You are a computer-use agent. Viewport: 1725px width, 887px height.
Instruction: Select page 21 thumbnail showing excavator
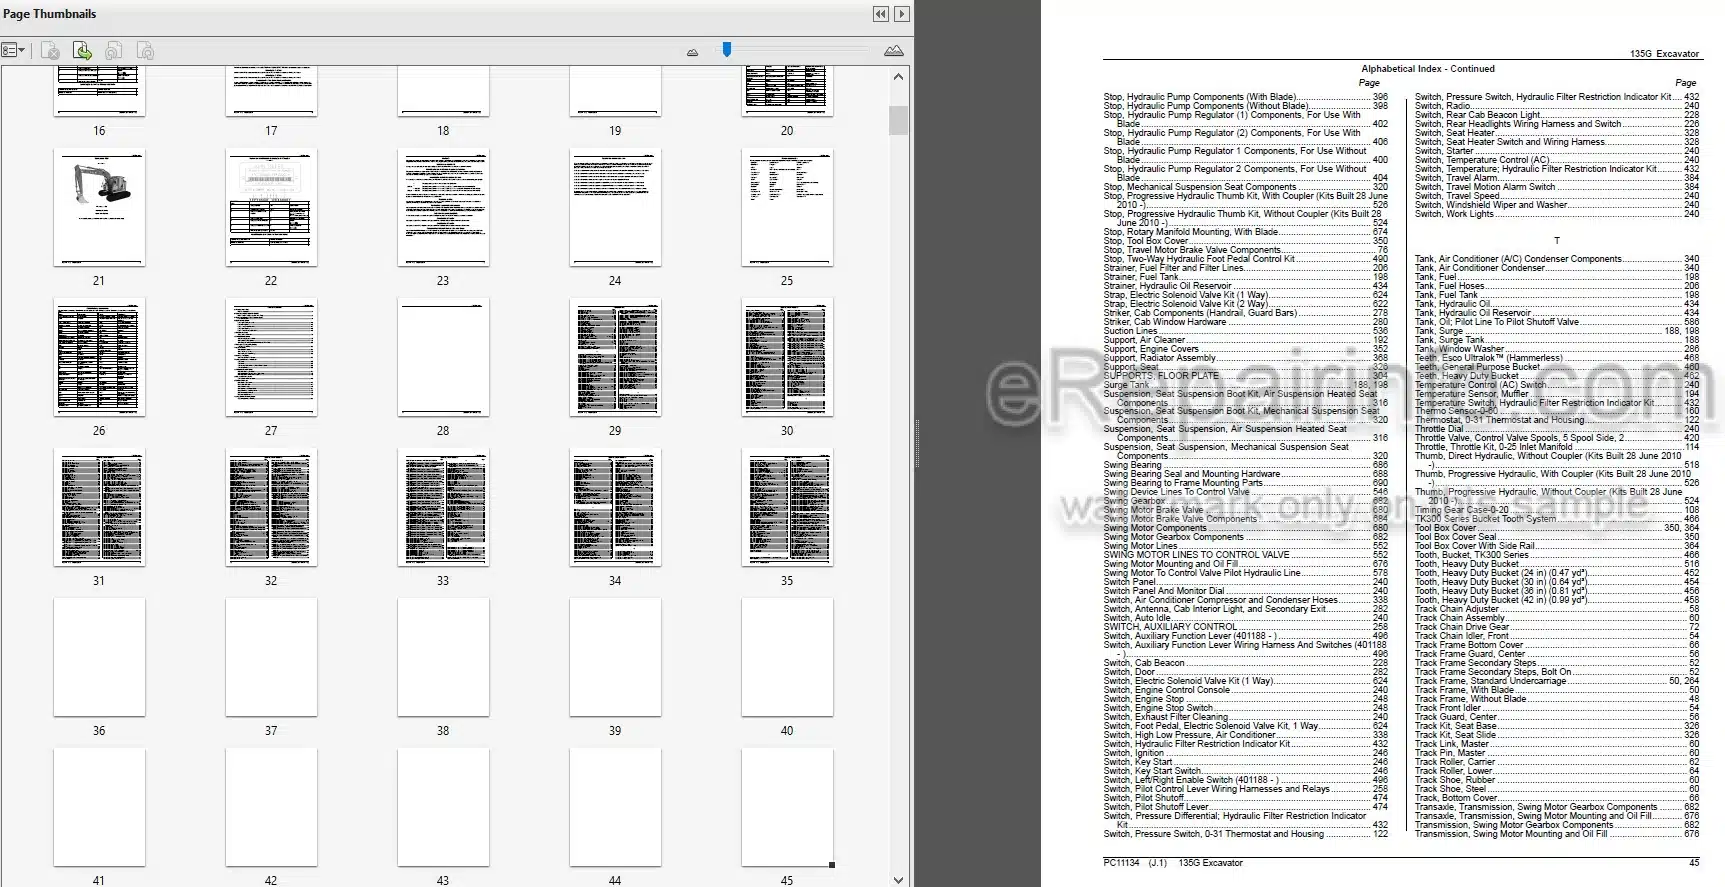pyautogui.click(x=99, y=208)
